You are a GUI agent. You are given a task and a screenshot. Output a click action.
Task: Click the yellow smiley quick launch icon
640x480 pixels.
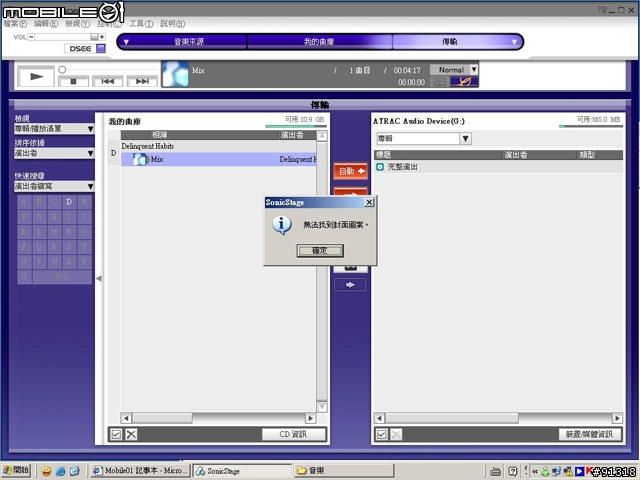46,471
